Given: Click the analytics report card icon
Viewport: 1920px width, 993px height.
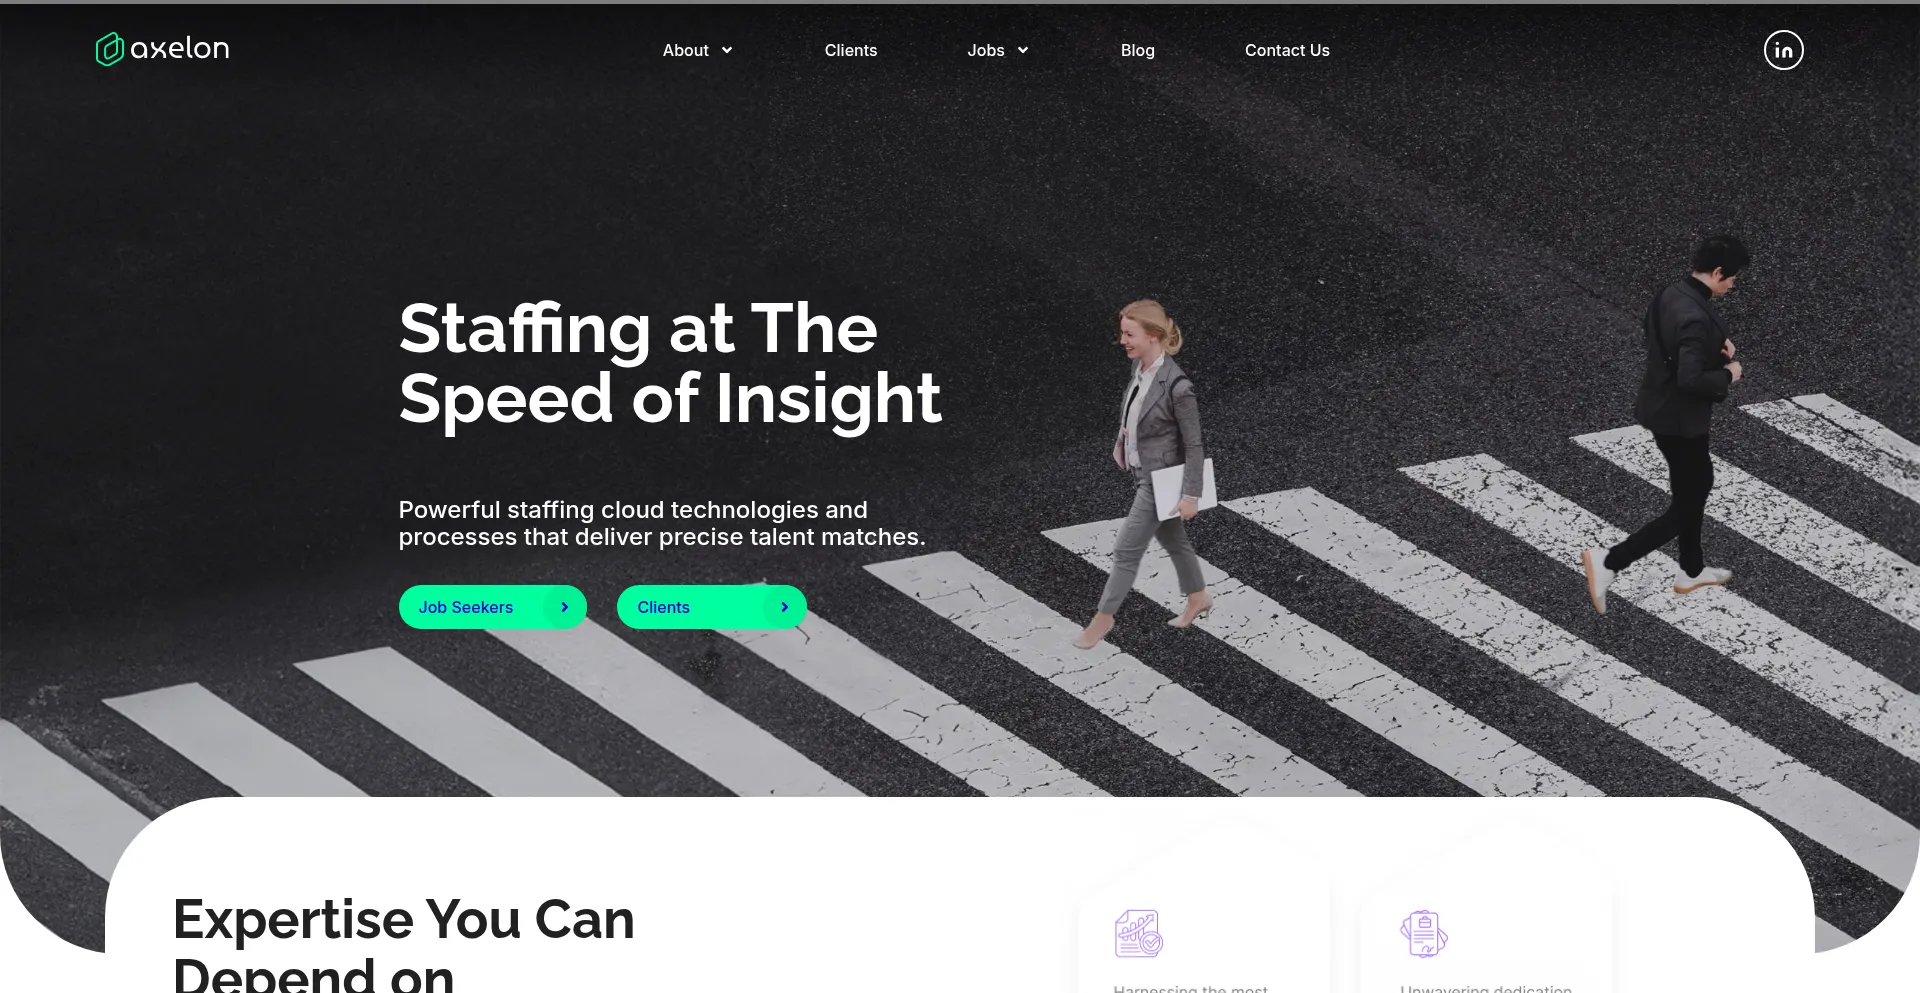Looking at the screenshot, I should tap(1138, 933).
